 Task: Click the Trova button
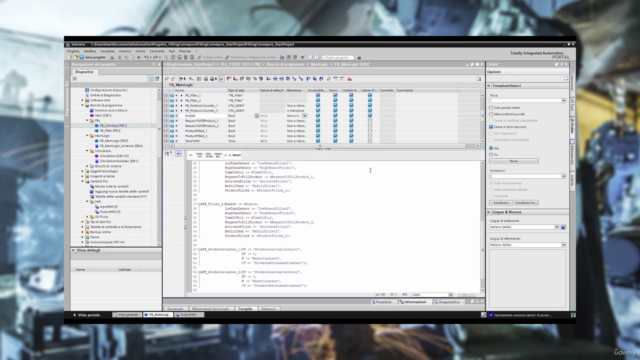point(513,161)
